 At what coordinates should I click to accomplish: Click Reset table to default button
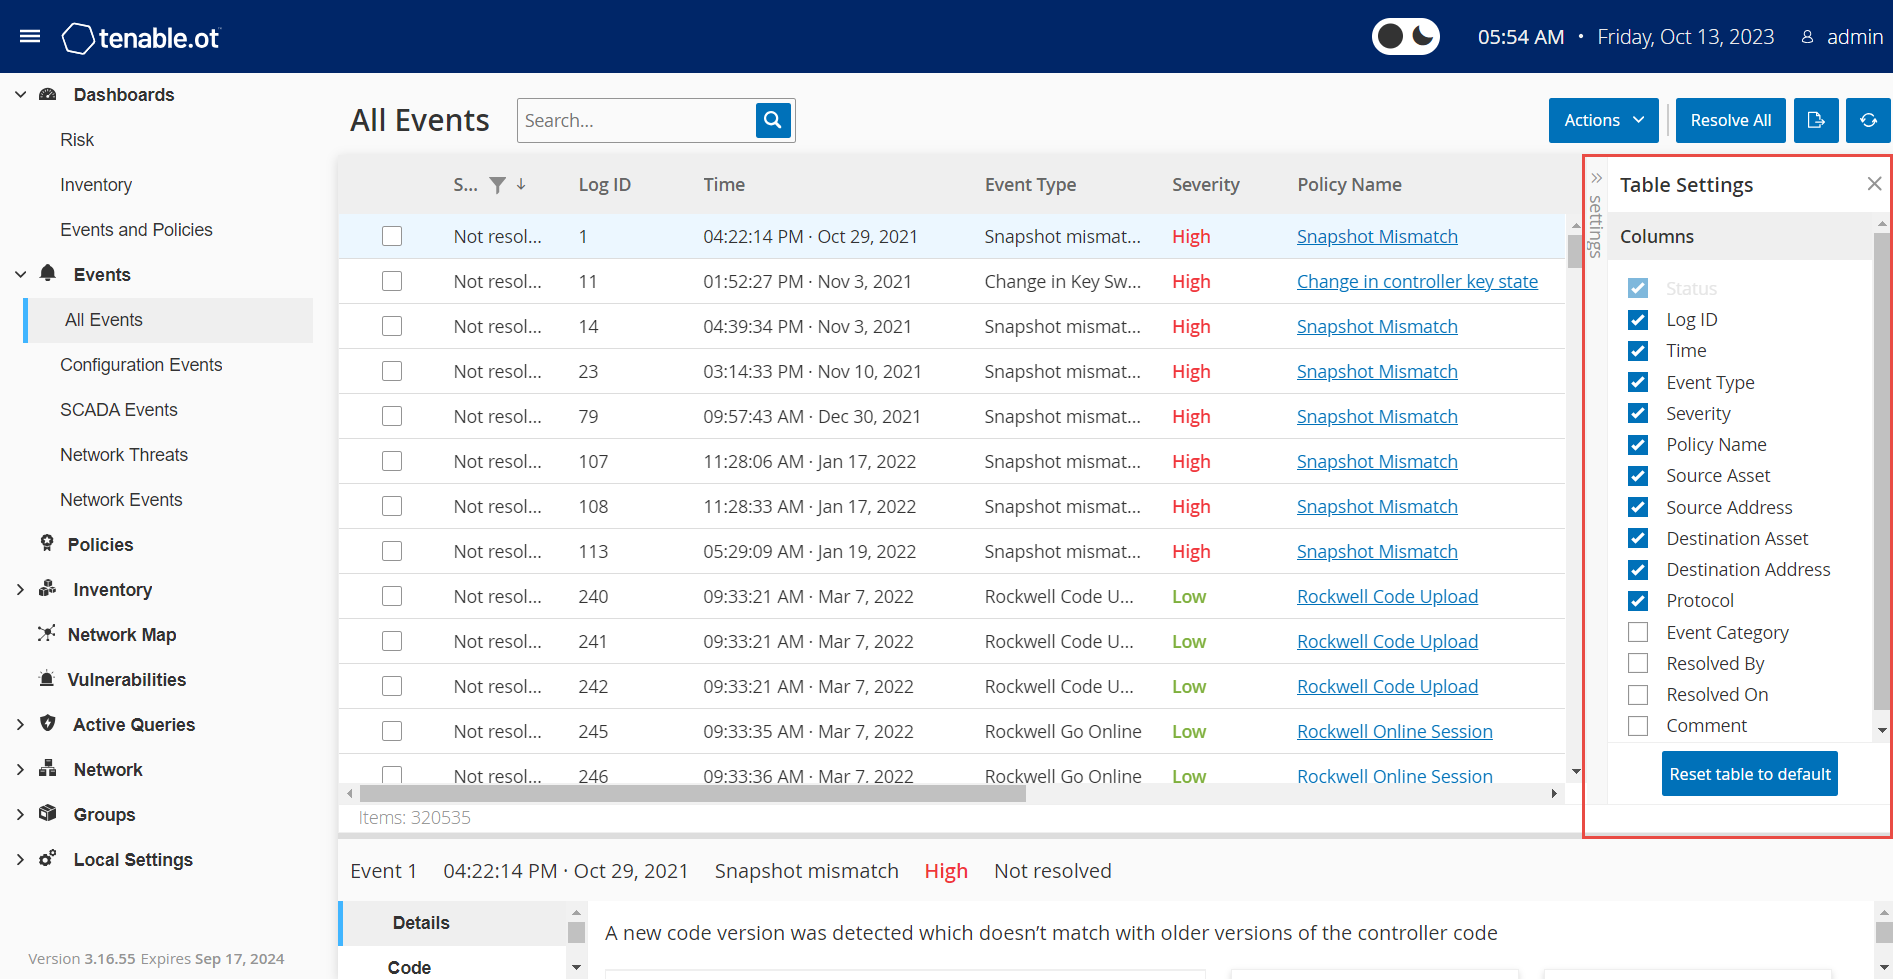pyautogui.click(x=1749, y=774)
